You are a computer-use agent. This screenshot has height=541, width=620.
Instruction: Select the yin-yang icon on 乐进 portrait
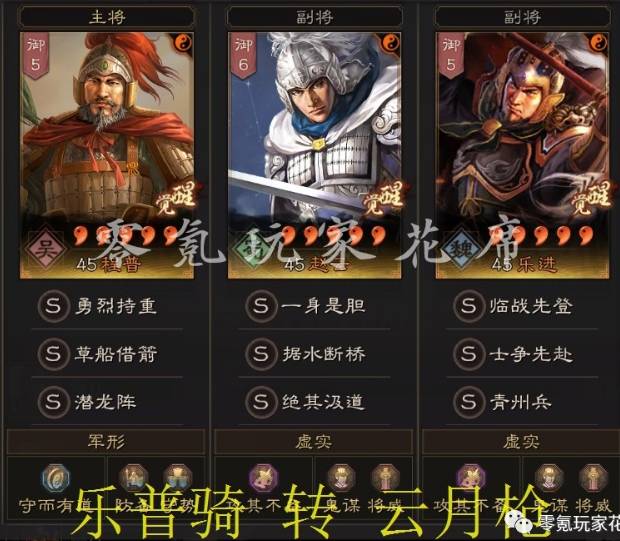(x=599, y=42)
